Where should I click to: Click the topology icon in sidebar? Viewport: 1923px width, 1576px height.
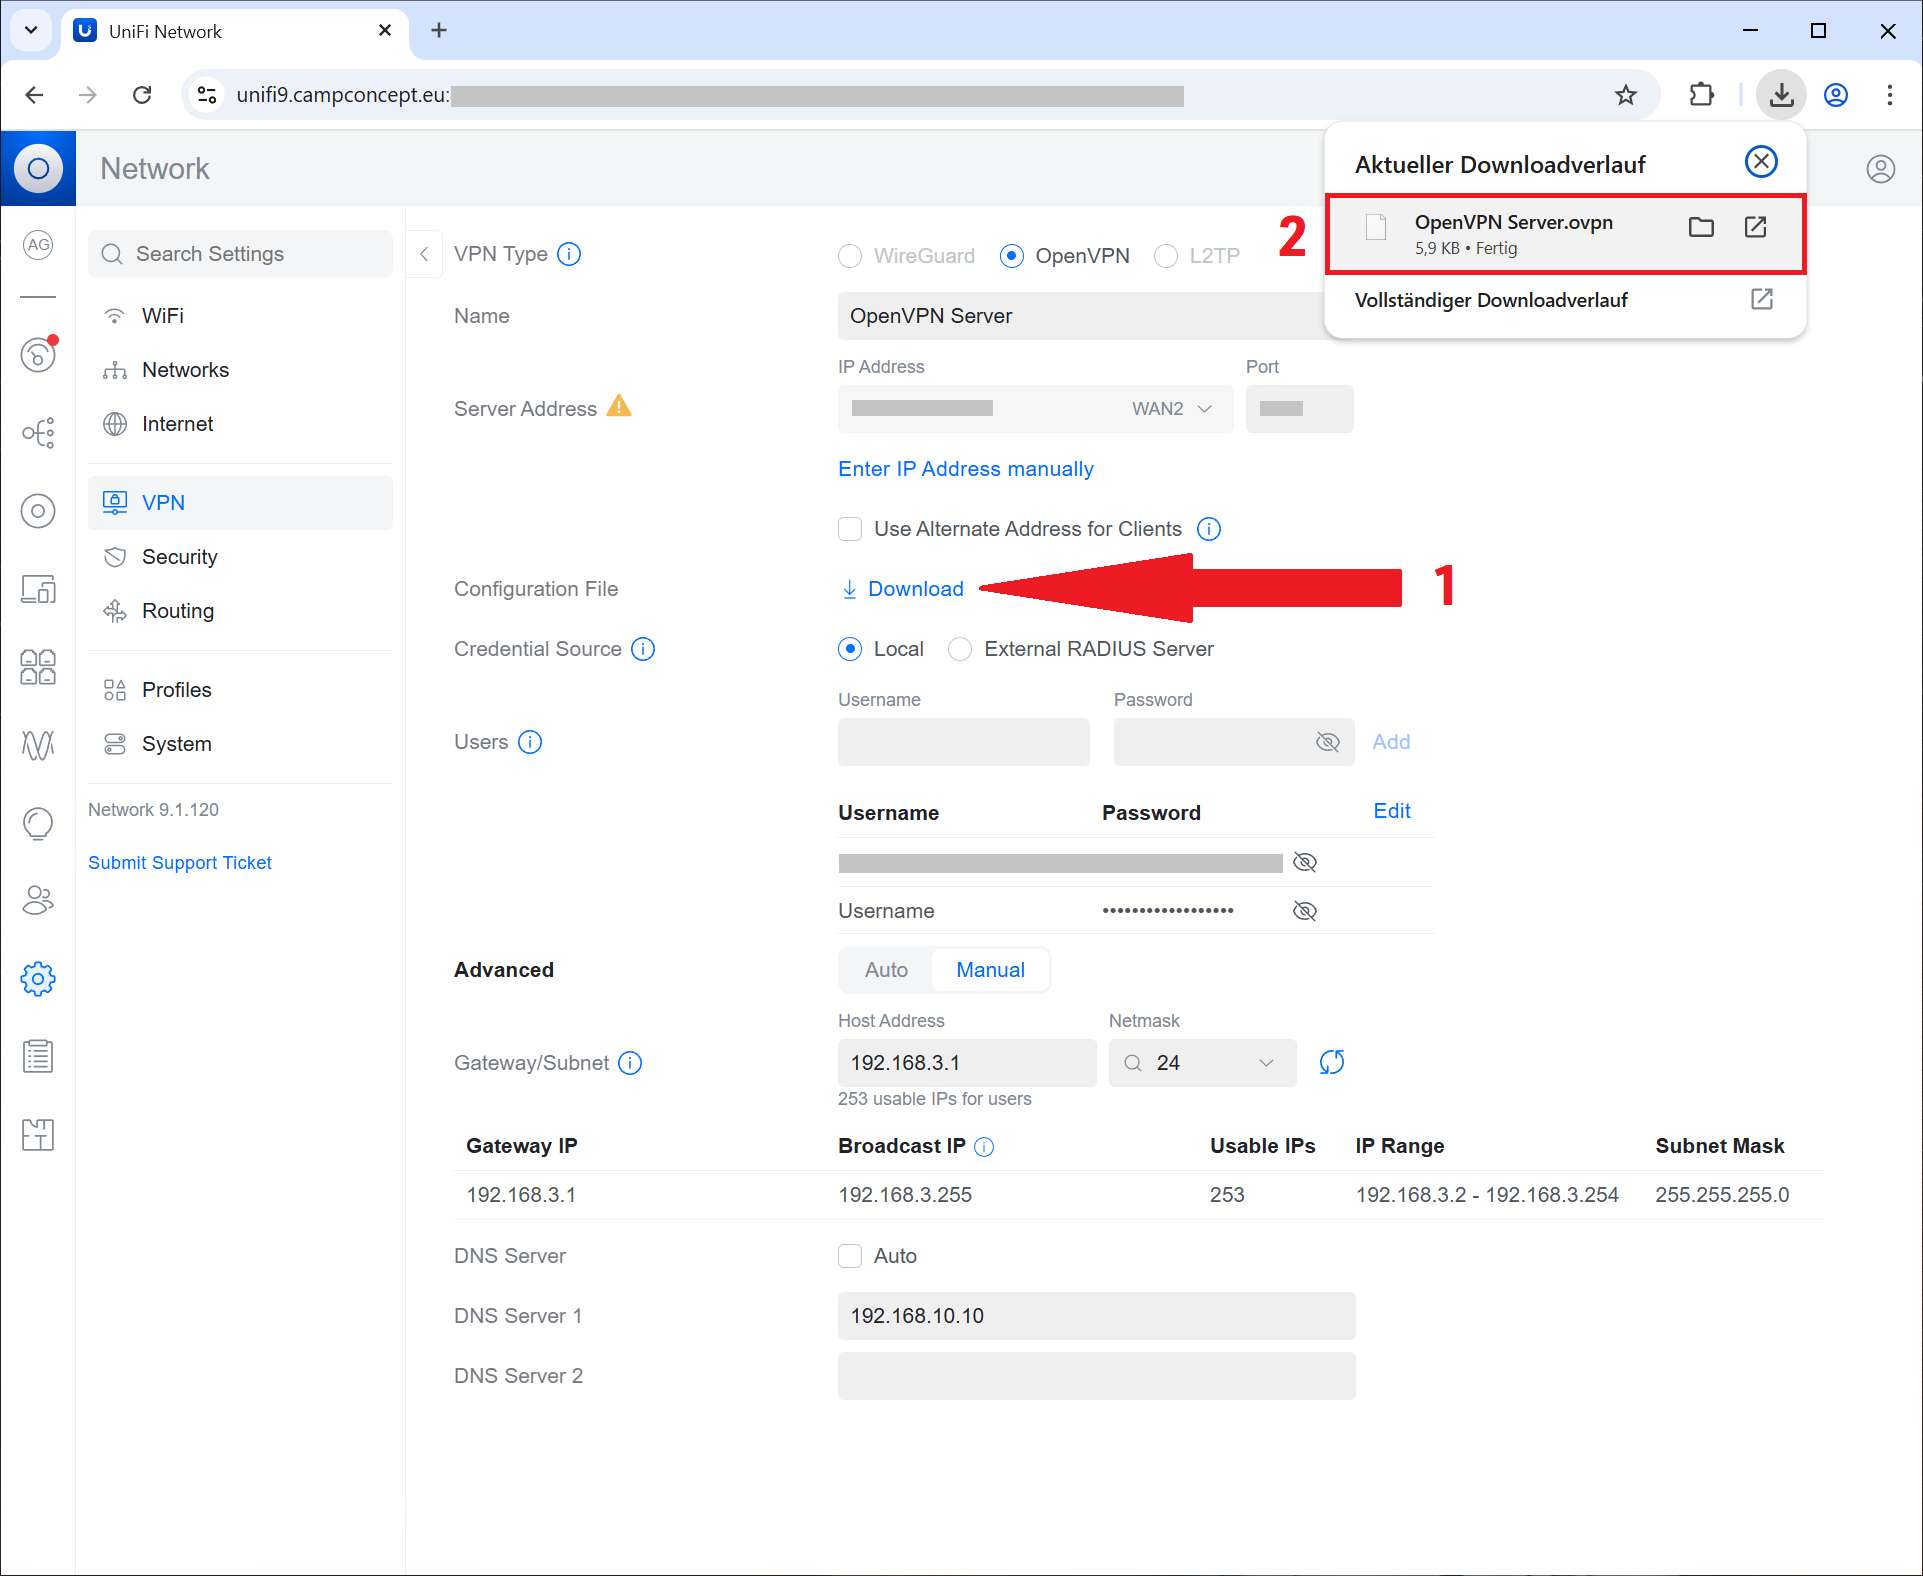click(38, 433)
